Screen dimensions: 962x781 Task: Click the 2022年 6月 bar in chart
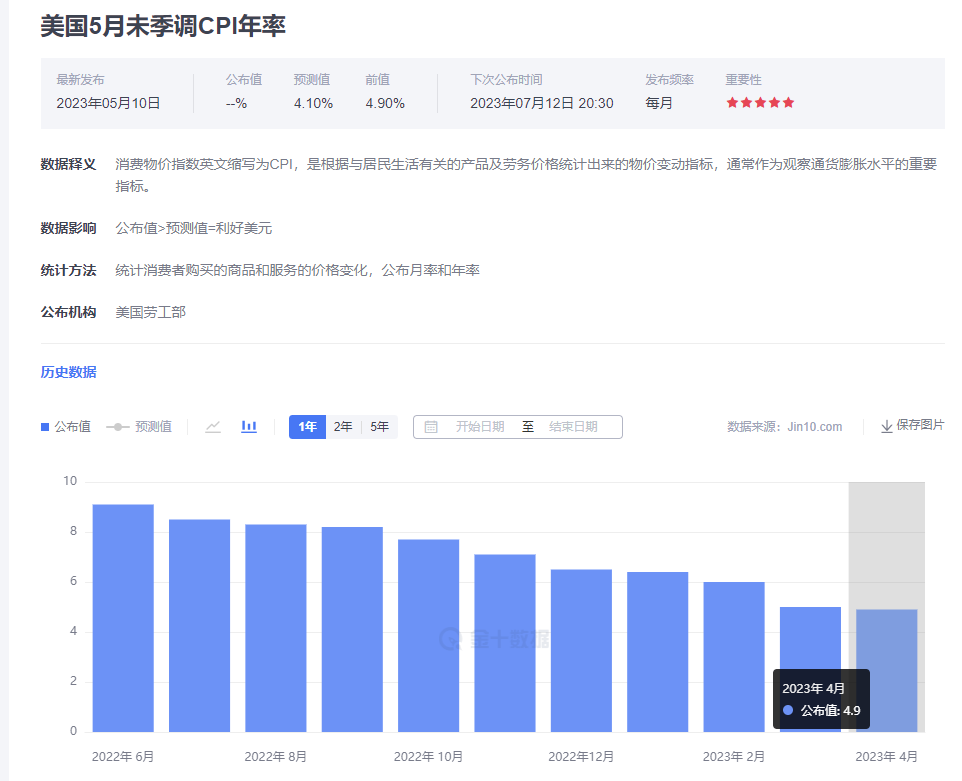123,618
